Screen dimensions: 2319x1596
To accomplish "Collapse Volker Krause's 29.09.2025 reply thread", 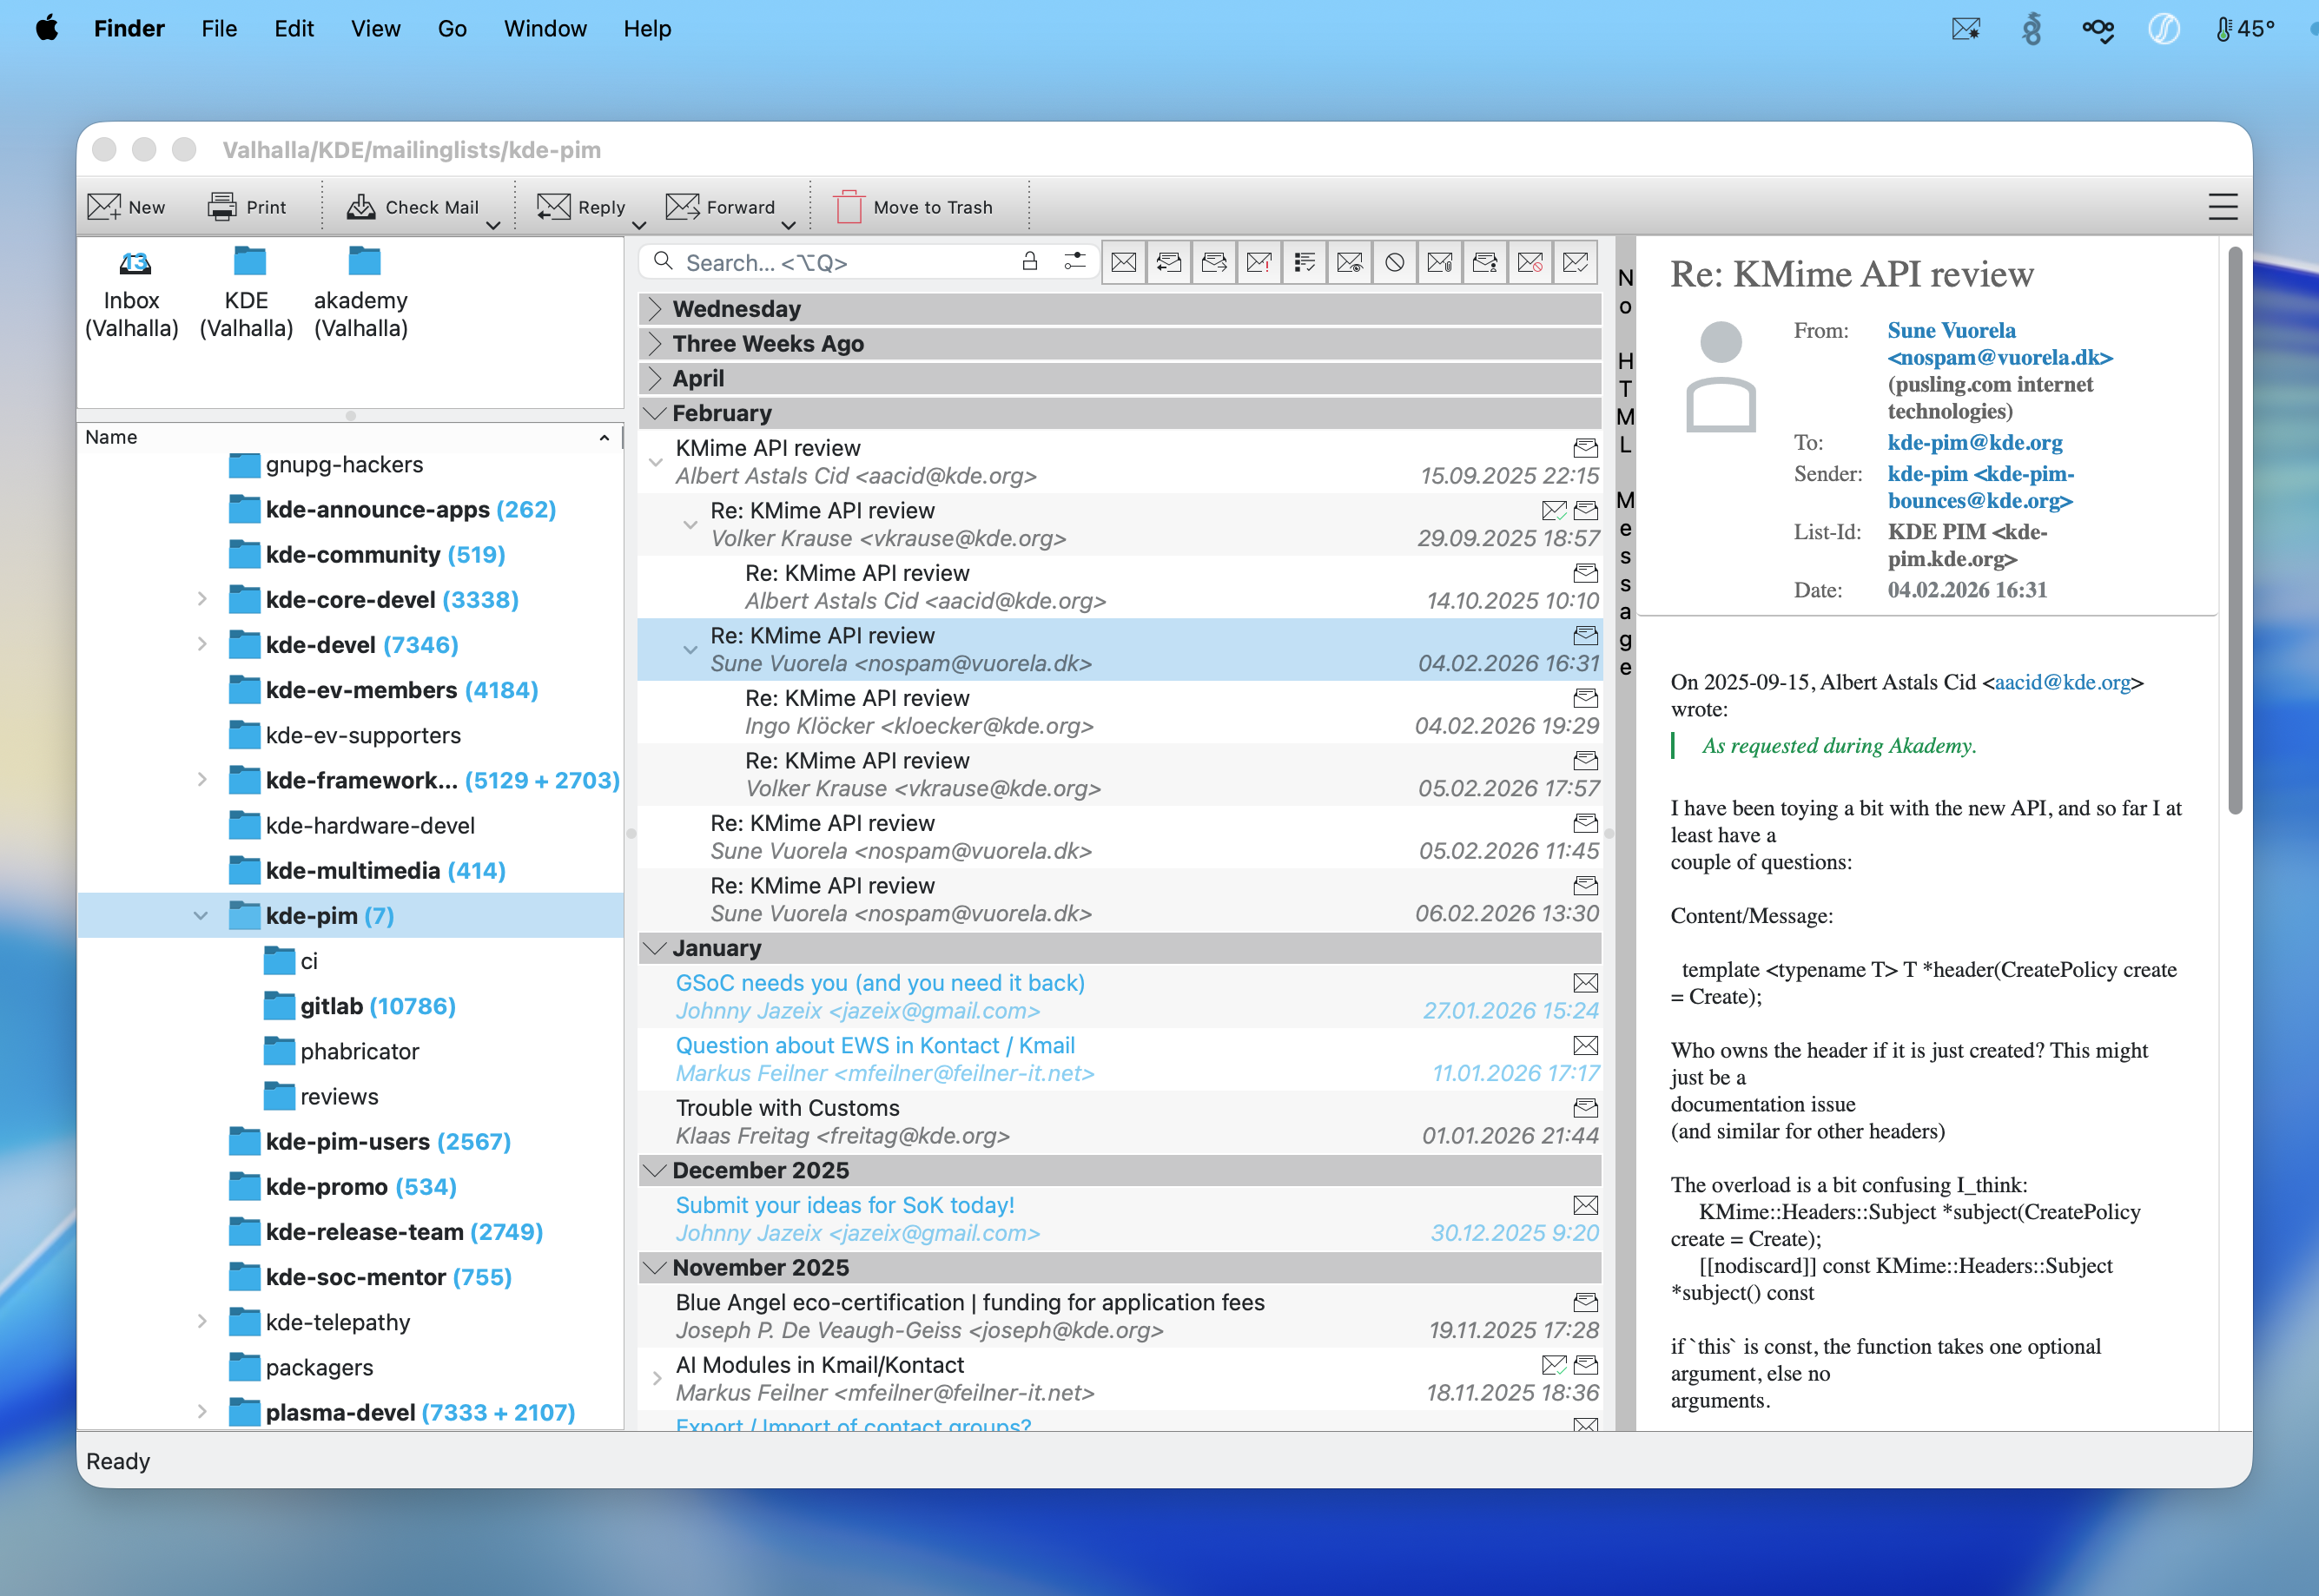I will (690, 524).
